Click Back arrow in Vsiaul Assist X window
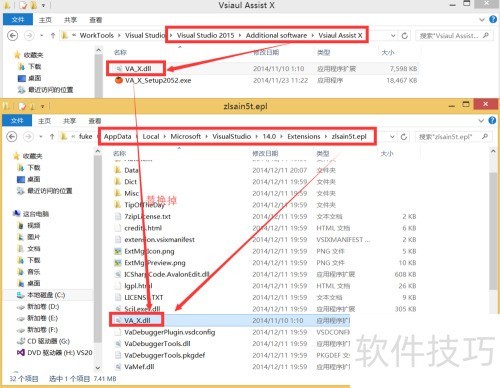500x388 pixels. (x=13, y=35)
